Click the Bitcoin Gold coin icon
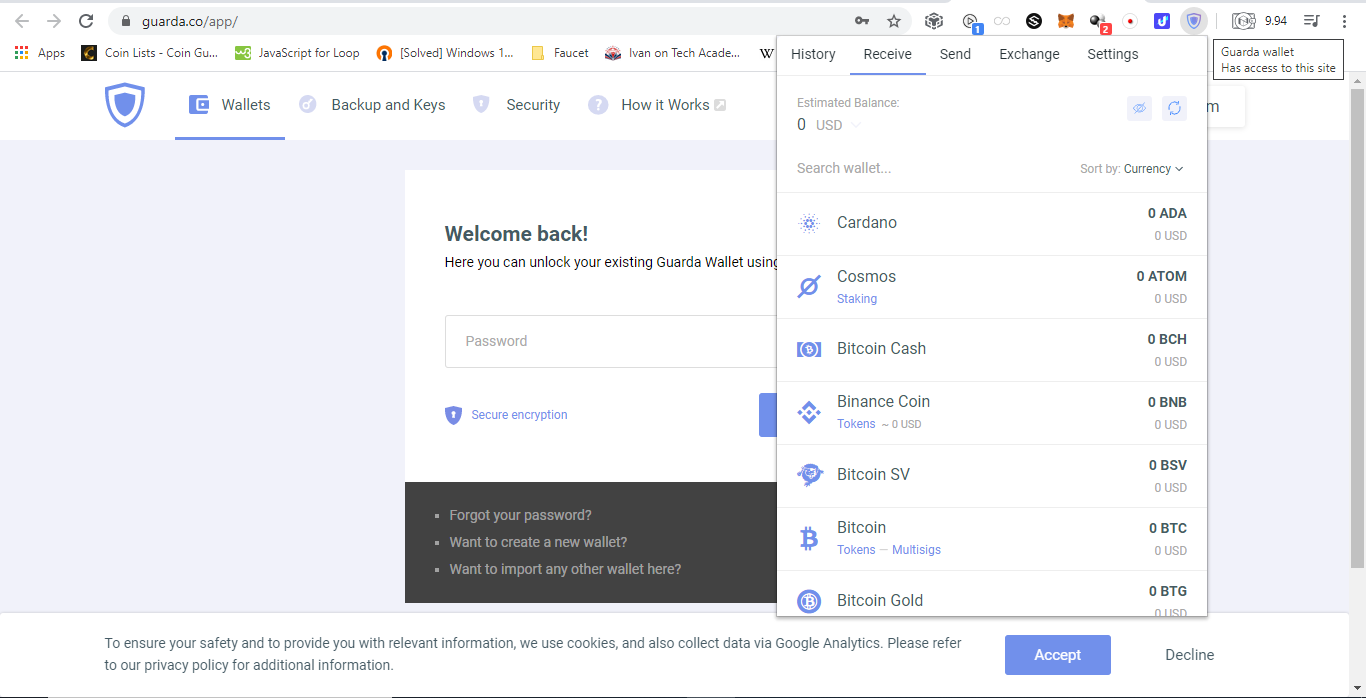The height and width of the screenshot is (698, 1366). [x=809, y=601]
